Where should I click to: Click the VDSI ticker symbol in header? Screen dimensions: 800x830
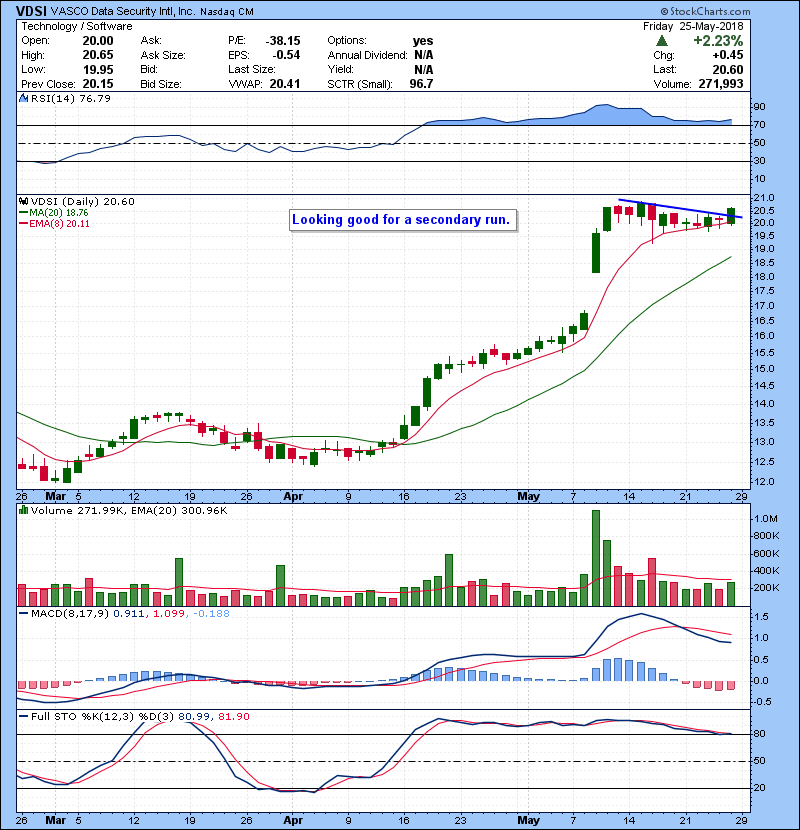[31, 11]
